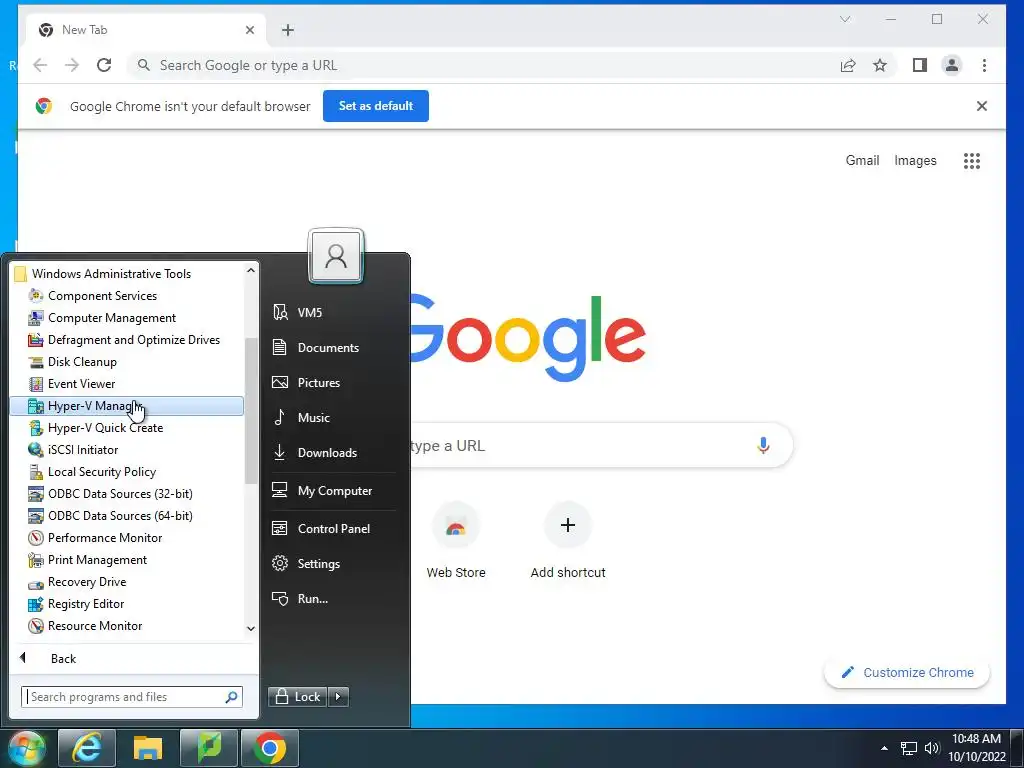Switch to Chrome on the taskbar
1024x768 pixels.
270,748
